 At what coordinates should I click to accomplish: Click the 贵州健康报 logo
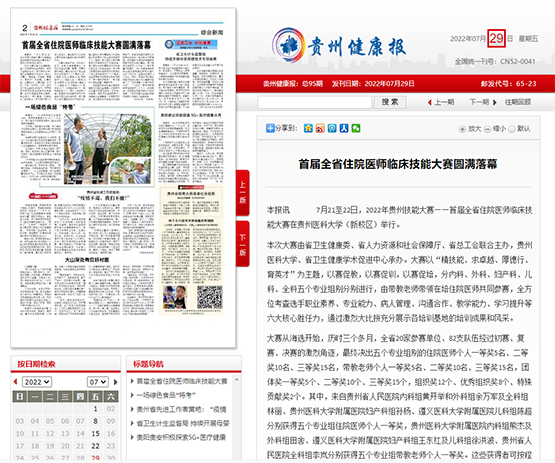click(339, 46)
